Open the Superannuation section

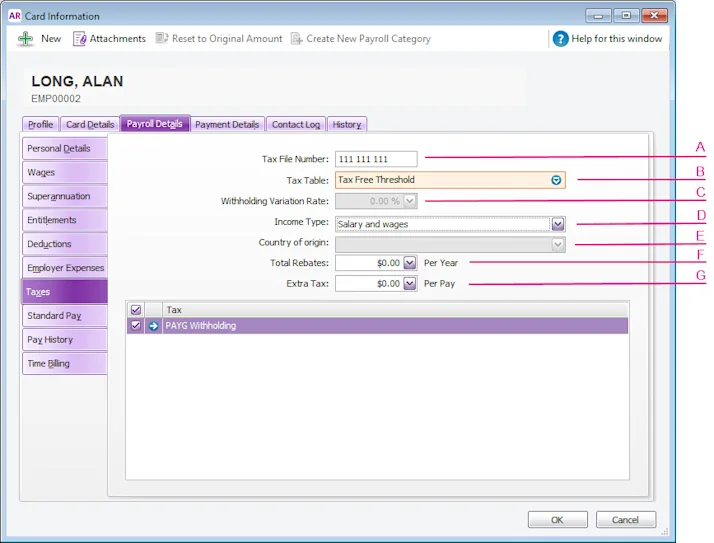tap(65, 196)
